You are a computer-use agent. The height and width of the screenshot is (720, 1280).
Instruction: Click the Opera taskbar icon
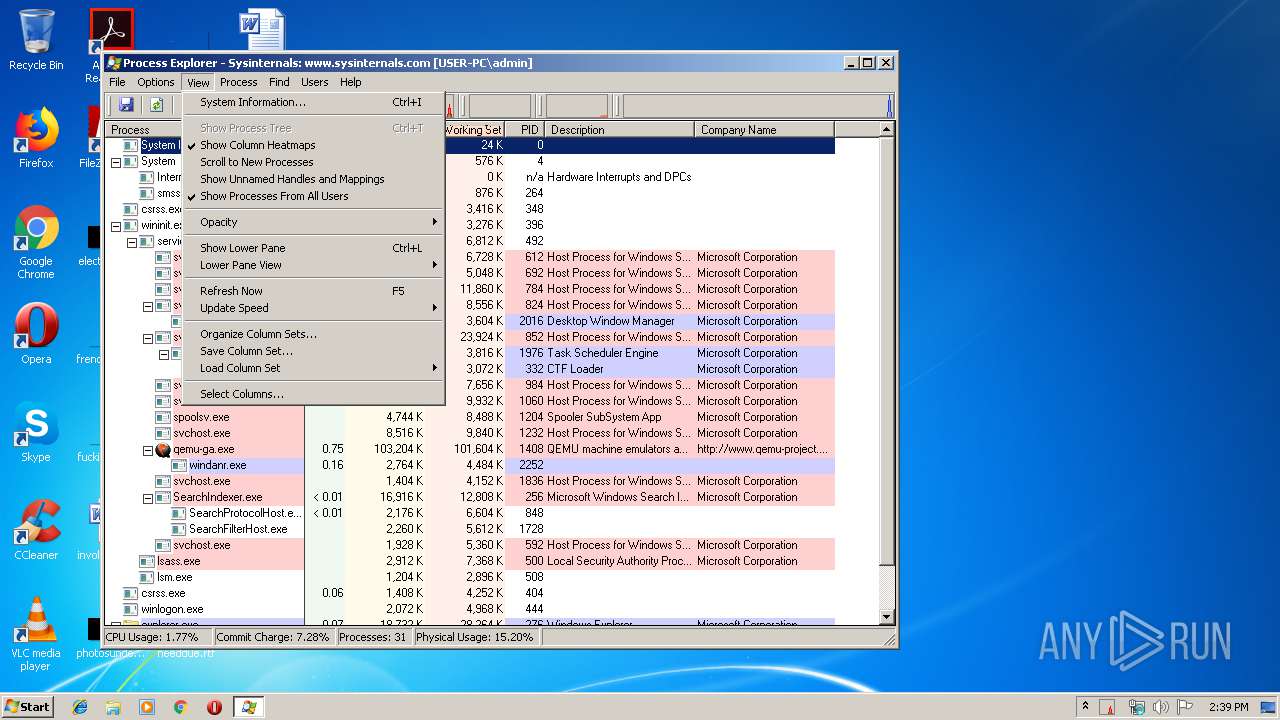pos(214,707)
